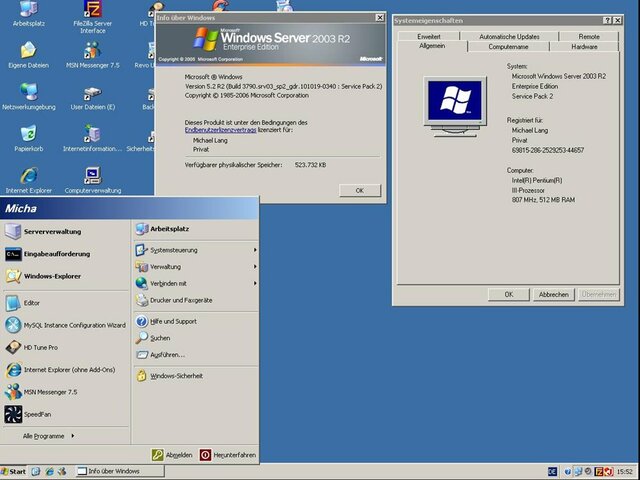Launch MSN Messenger 7.5 from the Start menu
640x480 pixels.
(x=64, y=392)
